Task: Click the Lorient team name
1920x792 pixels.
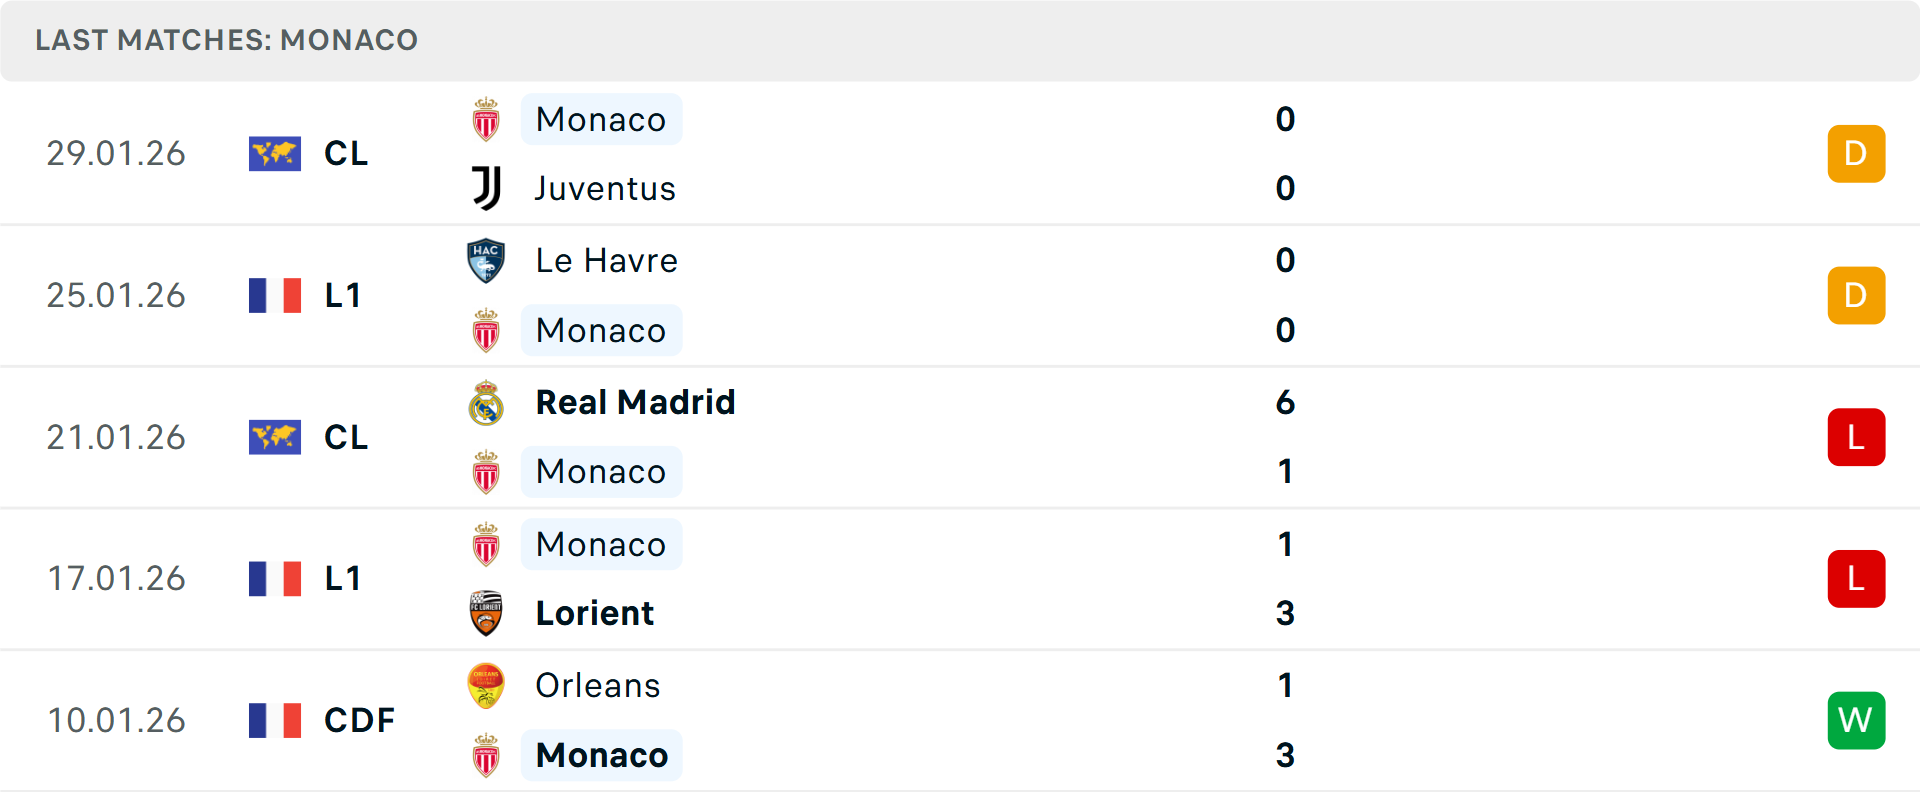Action: [594, 613]
